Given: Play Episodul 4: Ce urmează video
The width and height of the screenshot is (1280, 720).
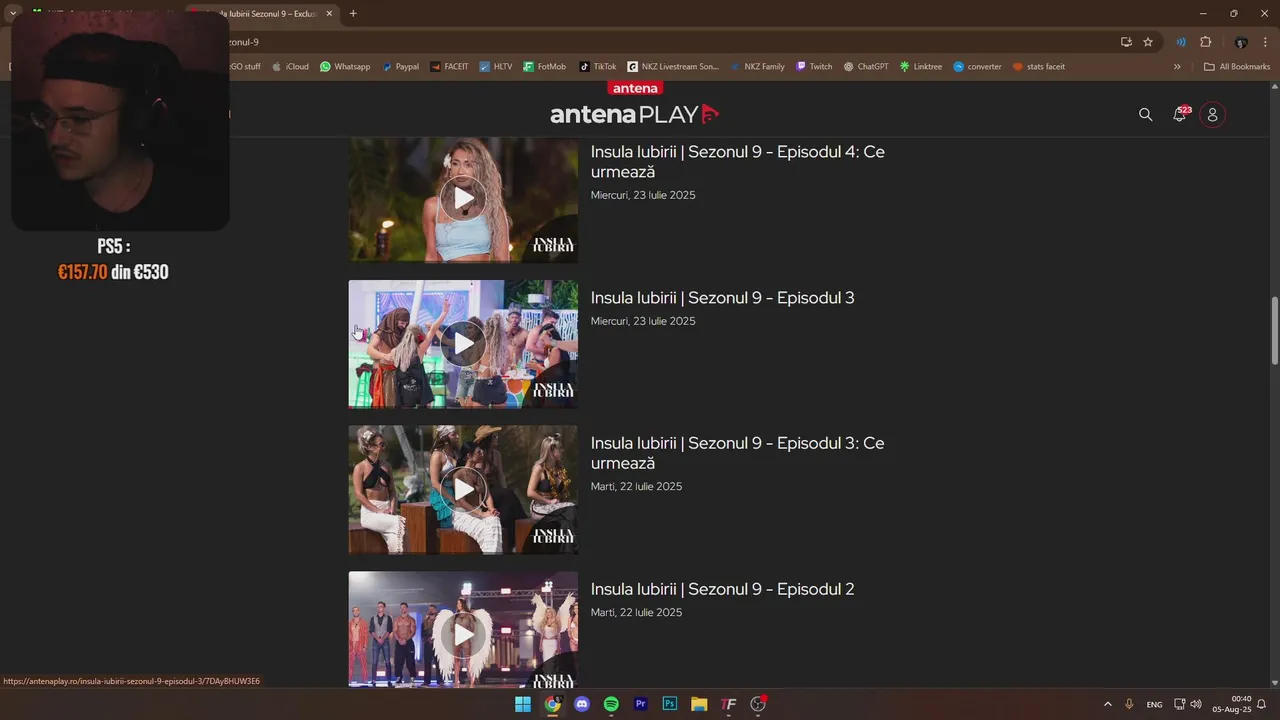Looking at the screenshot, I should [463, 198].
